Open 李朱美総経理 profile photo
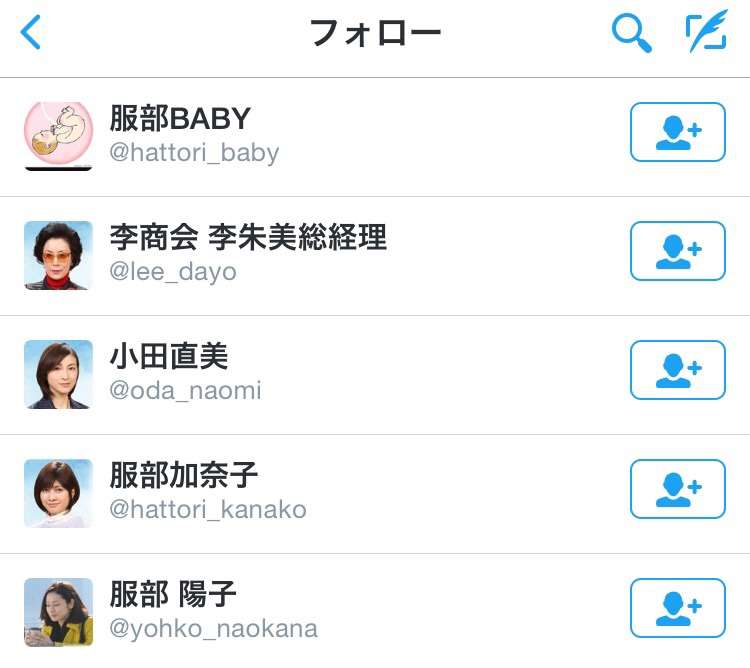Image resolution: width=750 pixels, height=668 pixels. pyautogui.click(x=58, y=255)
